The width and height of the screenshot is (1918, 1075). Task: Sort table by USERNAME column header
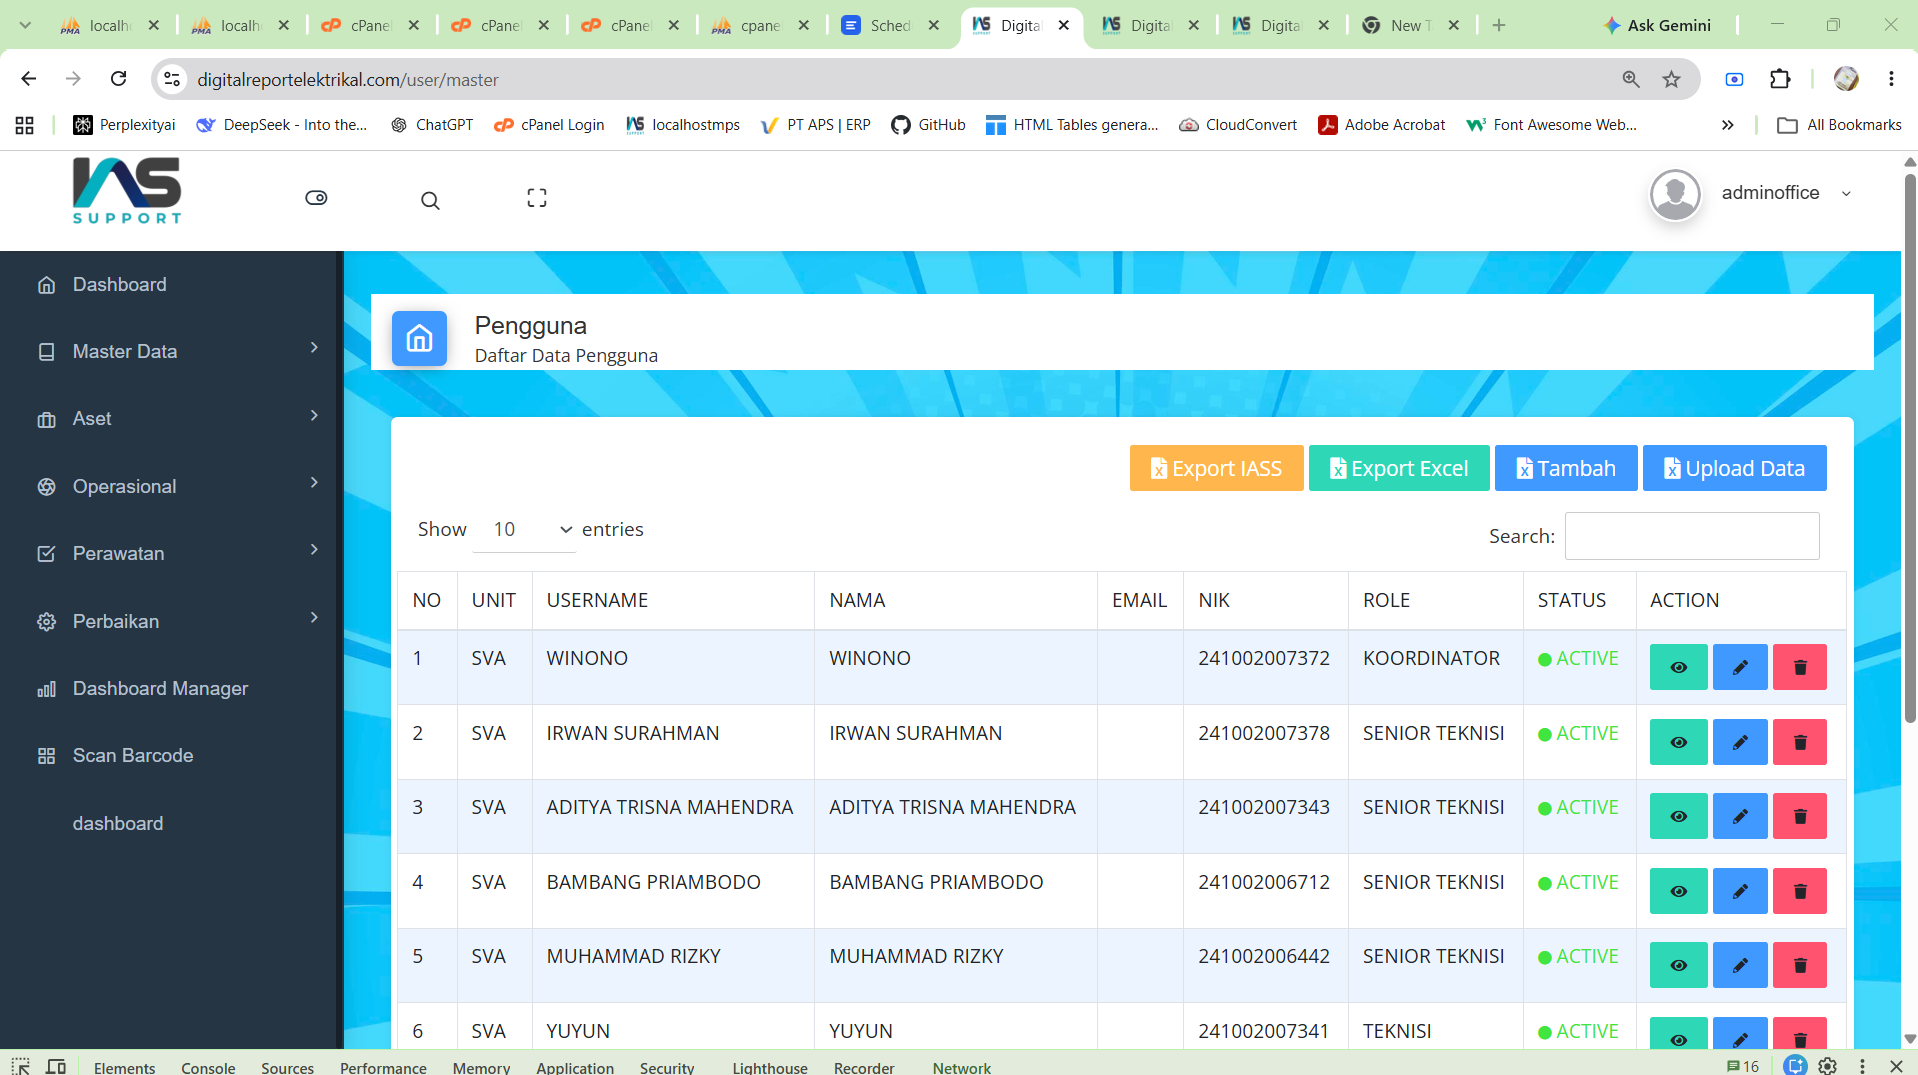point(673,600)
